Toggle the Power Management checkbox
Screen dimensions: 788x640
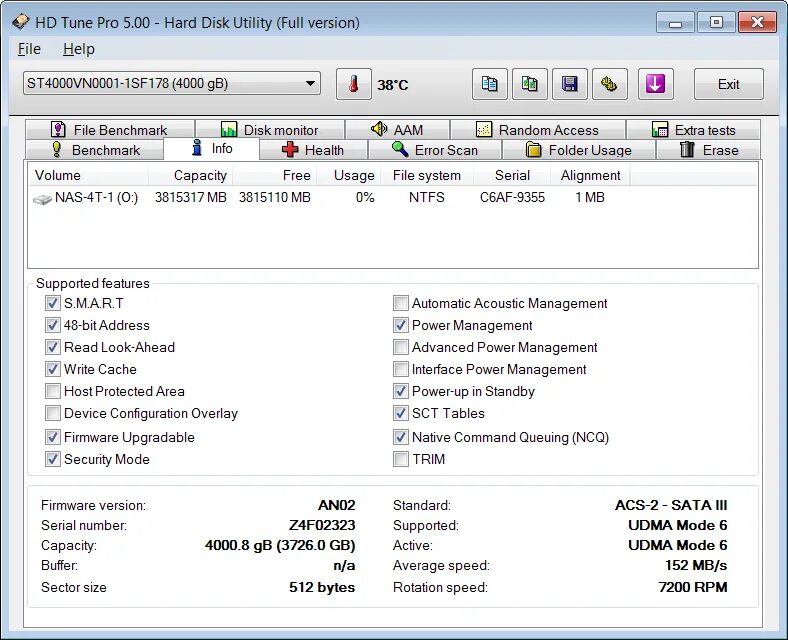pyautogui.click(x=401, y=325)
